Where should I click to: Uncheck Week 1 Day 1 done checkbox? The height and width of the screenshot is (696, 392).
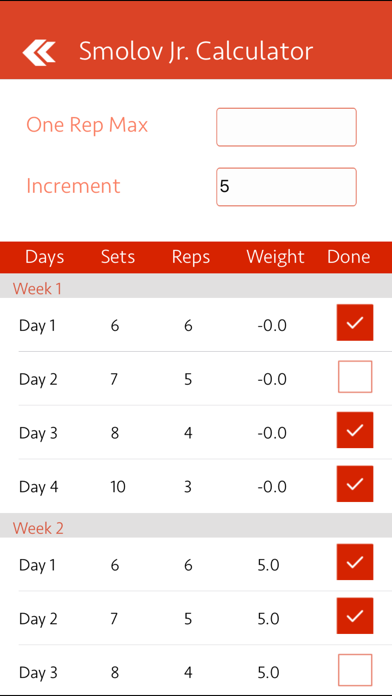pyautogui.click(x=355, y=322)
